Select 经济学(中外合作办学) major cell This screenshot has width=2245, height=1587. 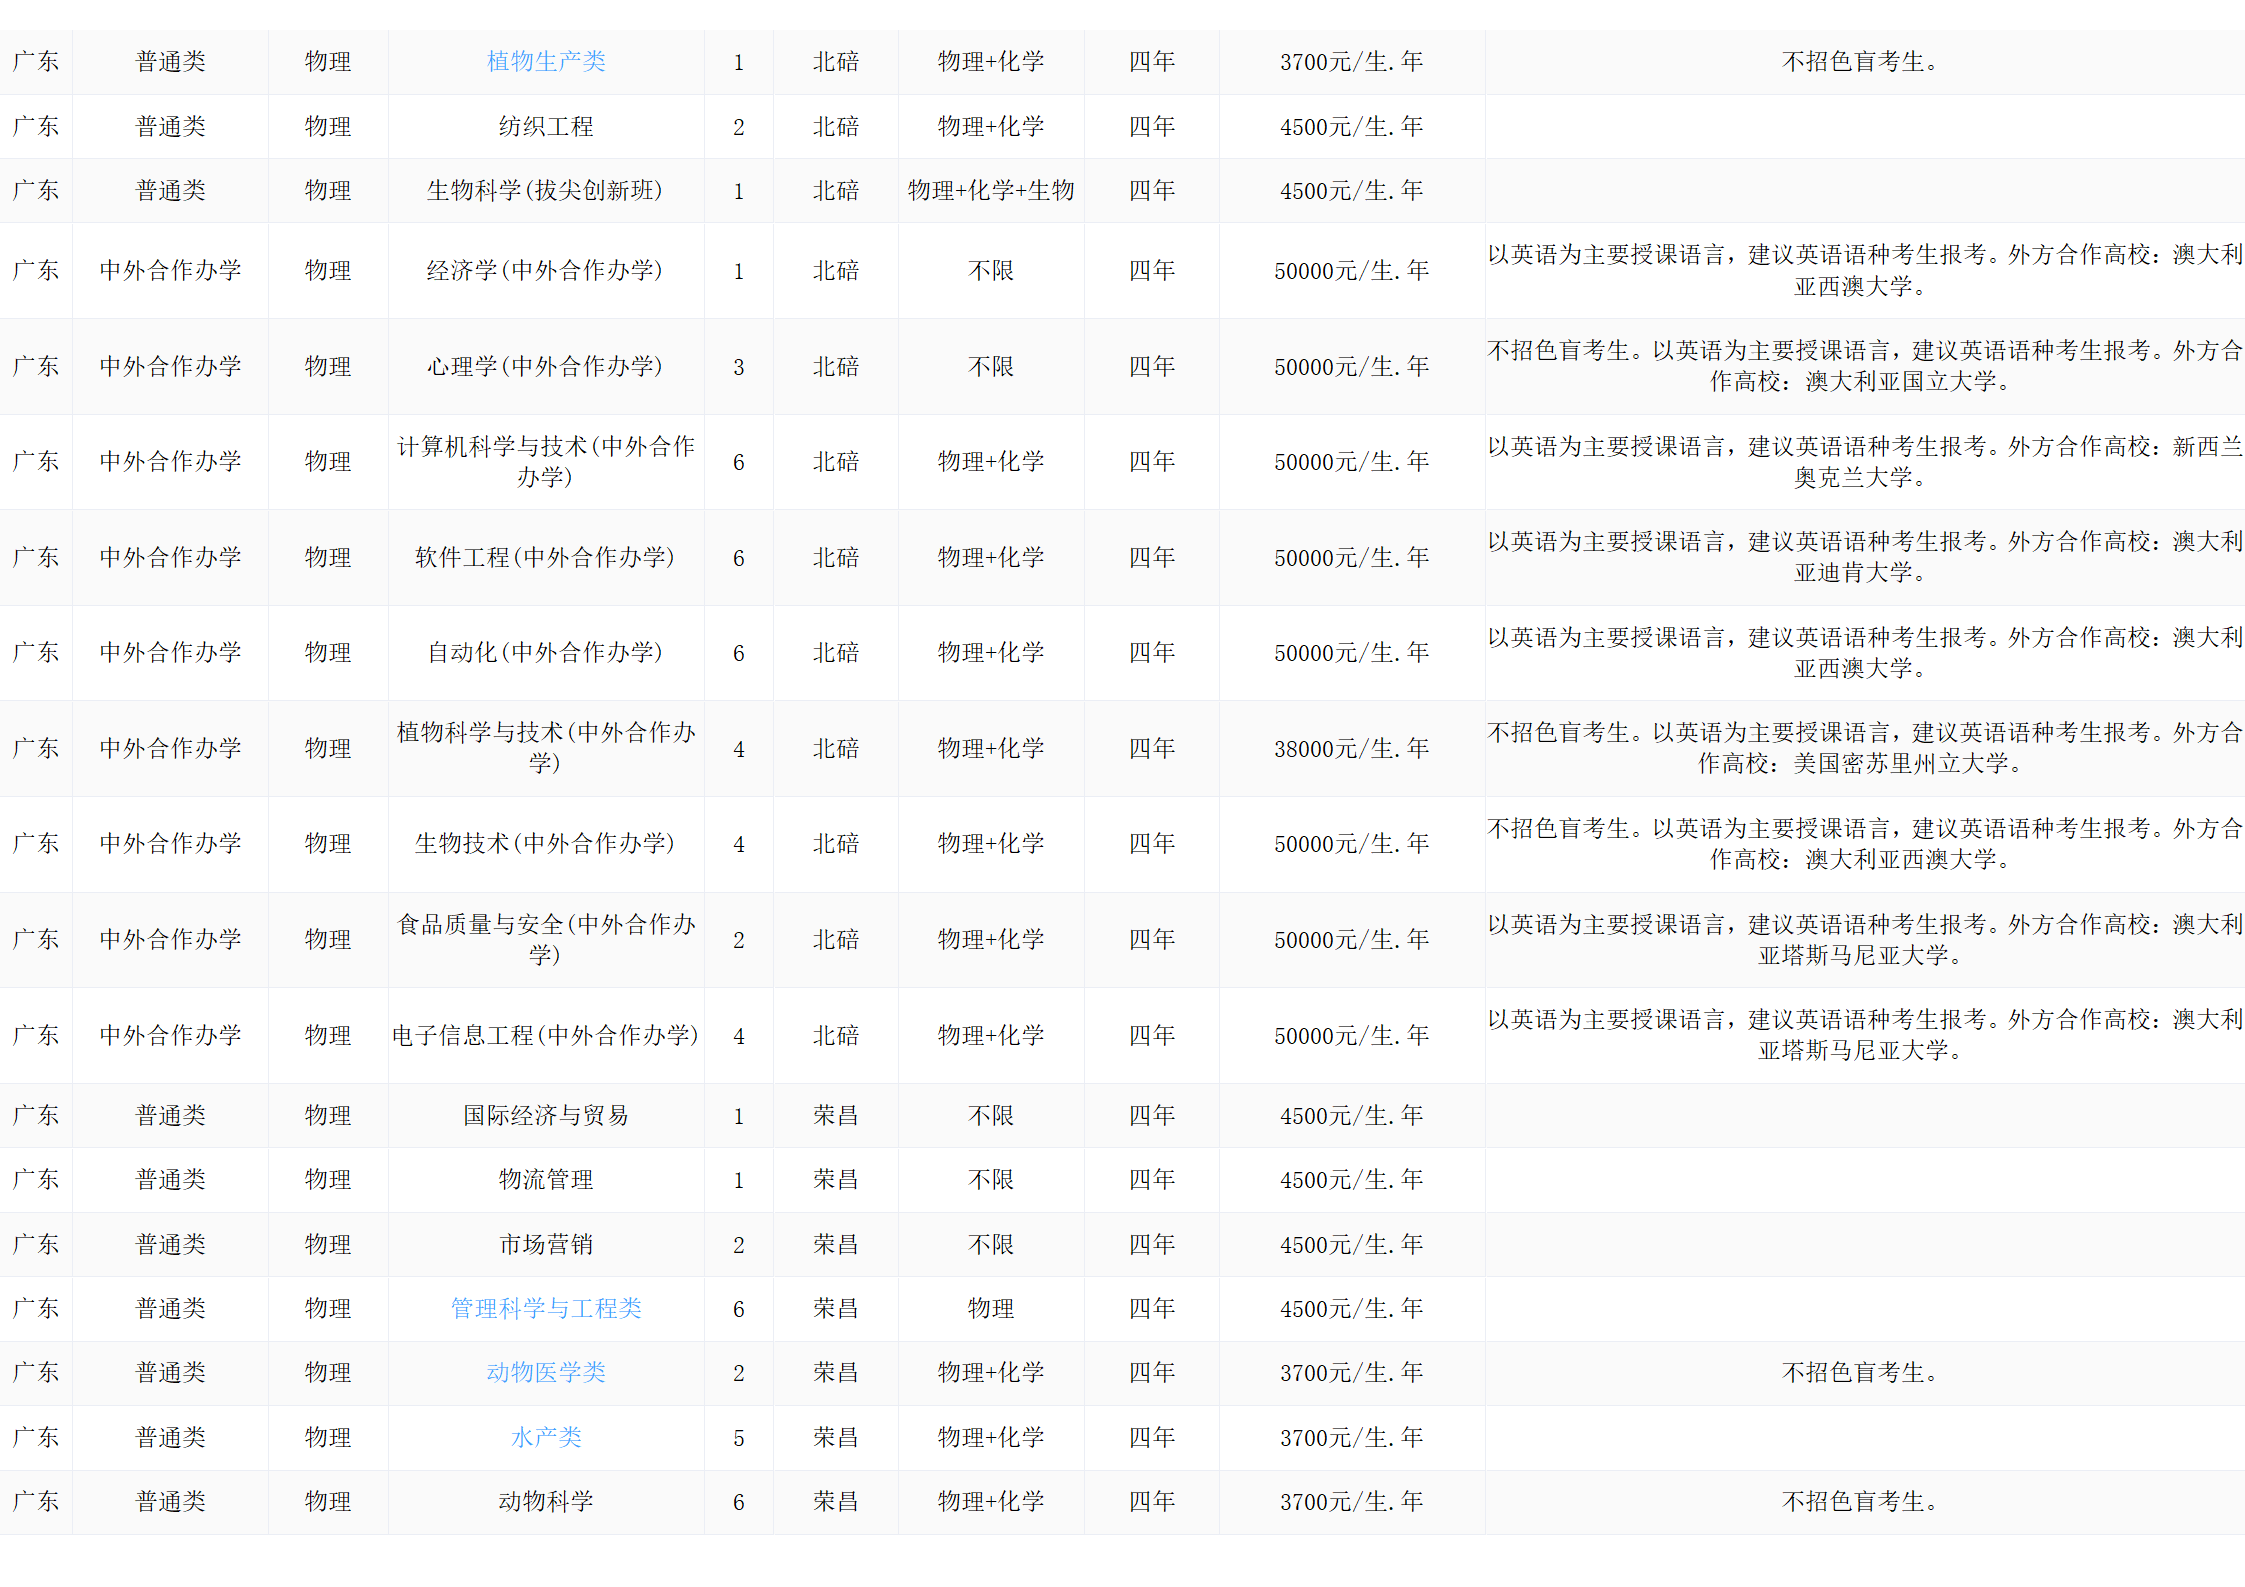click(x=546, y=271)
